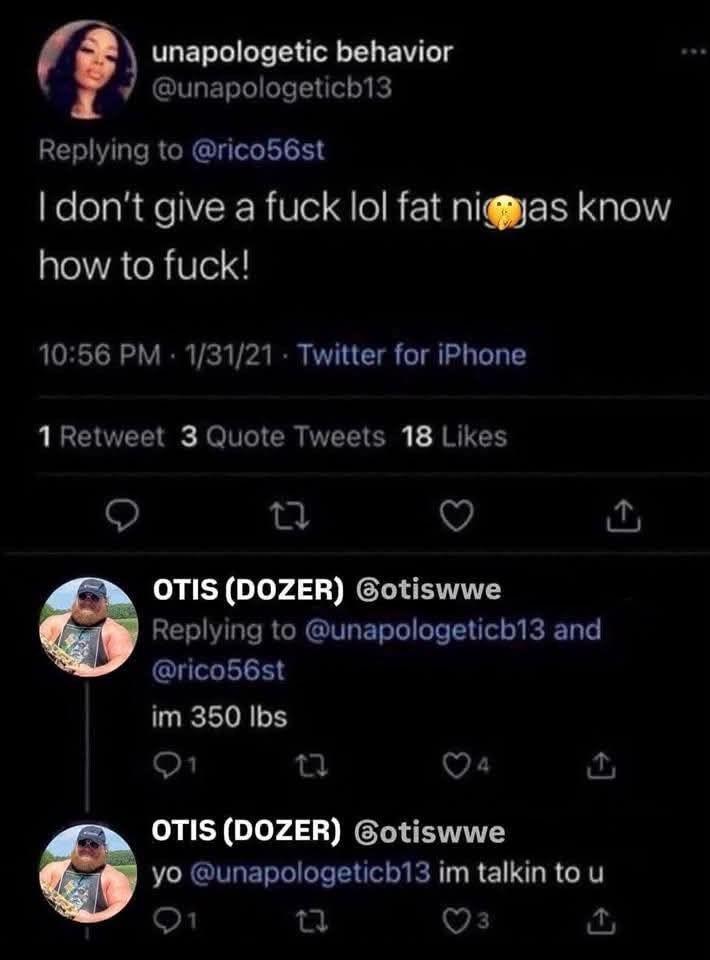View the 3 Quote Tweets list
Image resolution: width=710 pixels, height=960 pixels.
click(x=283, y=437)
